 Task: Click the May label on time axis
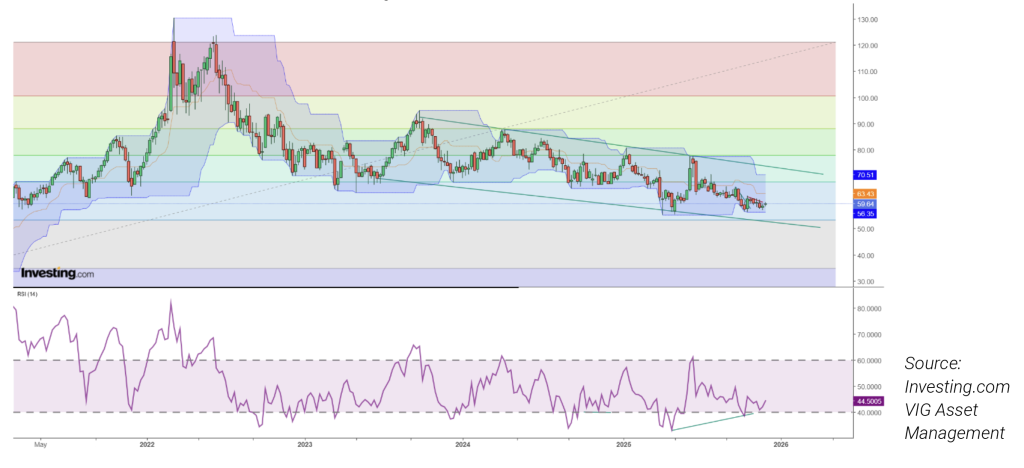[x=40, y=442]
